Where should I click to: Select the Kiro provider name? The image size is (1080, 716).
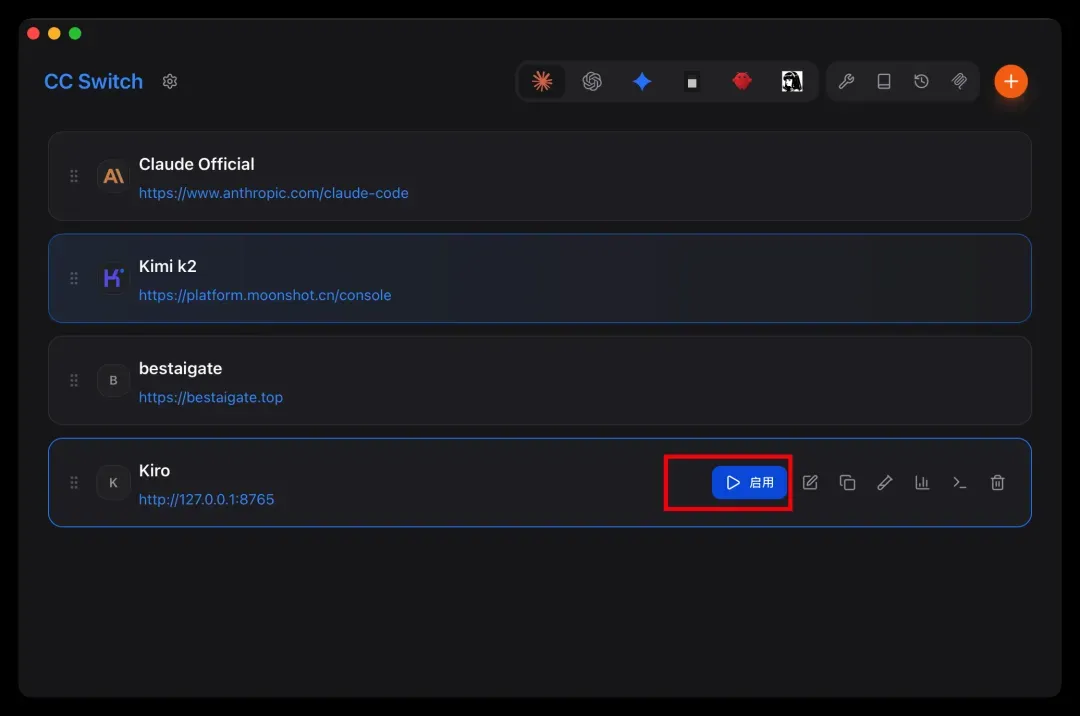(x=154, y=470)
